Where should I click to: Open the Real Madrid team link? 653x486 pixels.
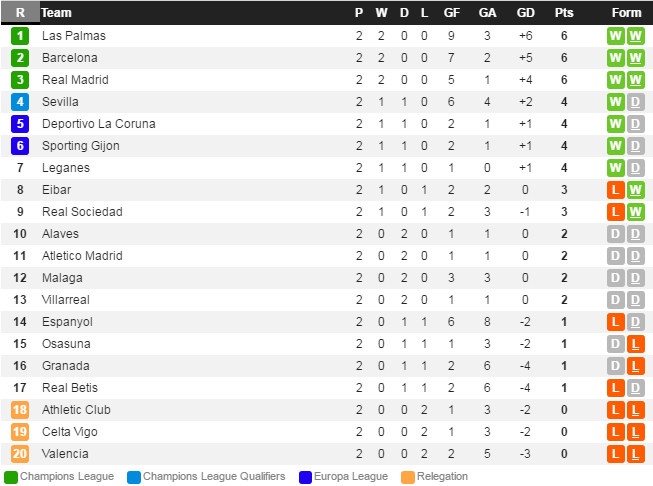coord(75,80)
